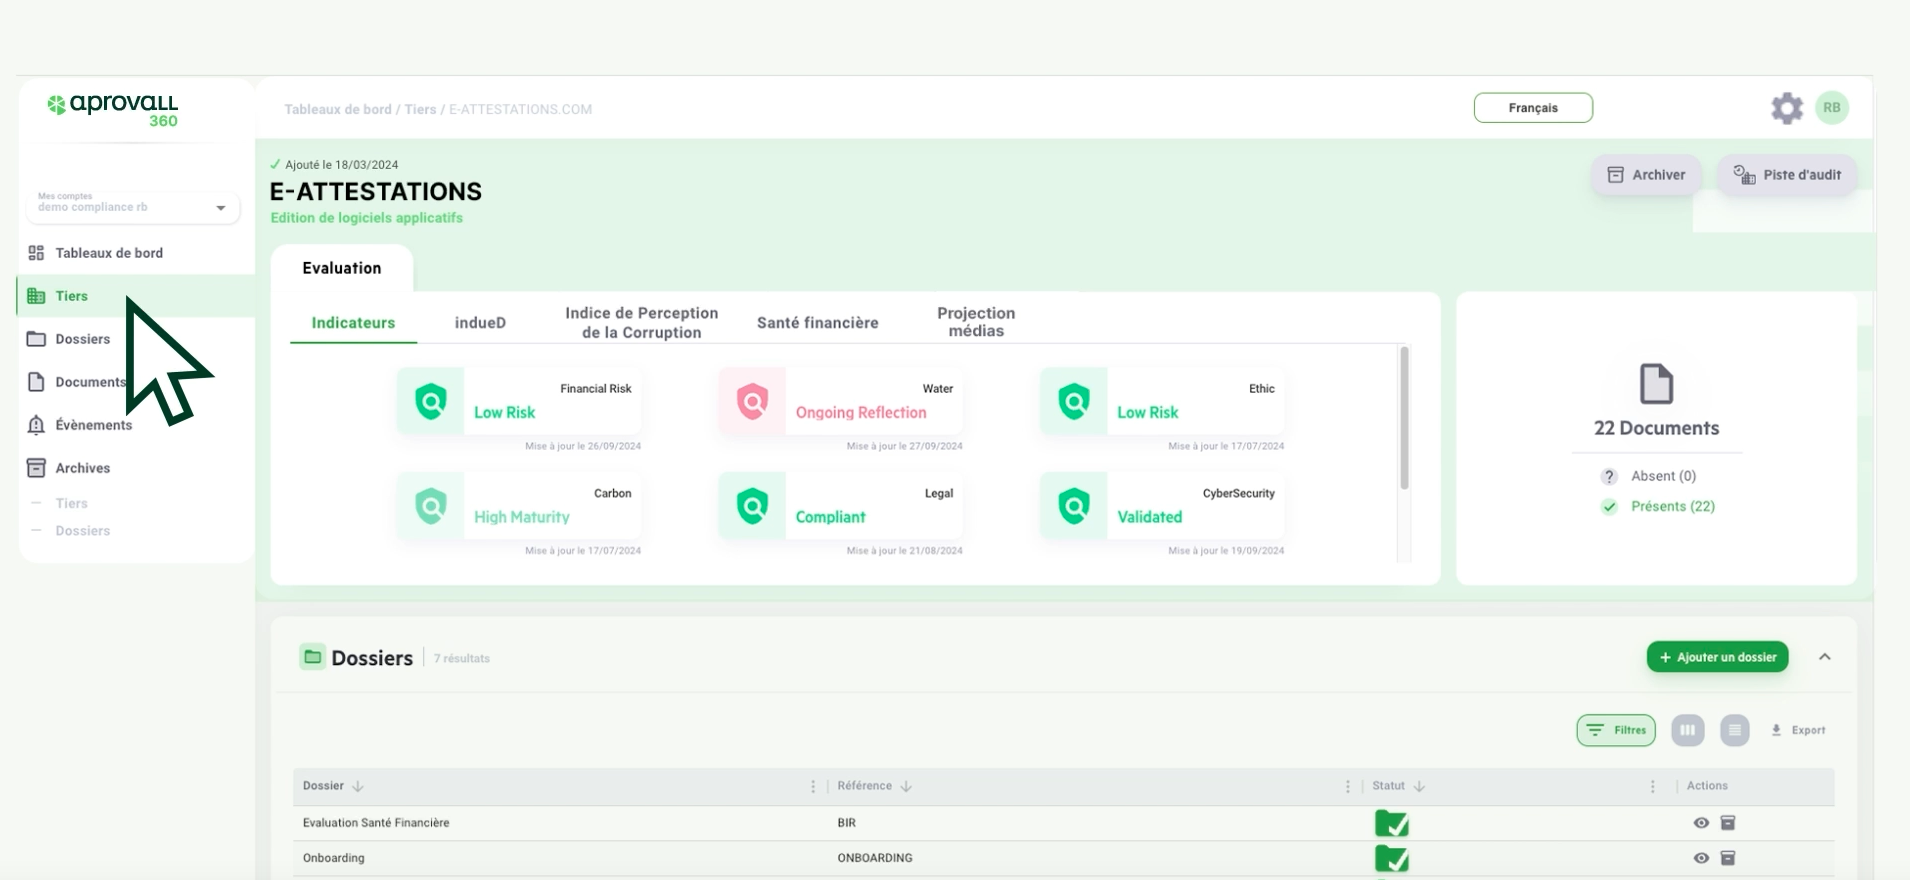Sort by Dossier column arrow
Image resolution: width=1910 pixels, height=880 pixels.
point(358,786)
